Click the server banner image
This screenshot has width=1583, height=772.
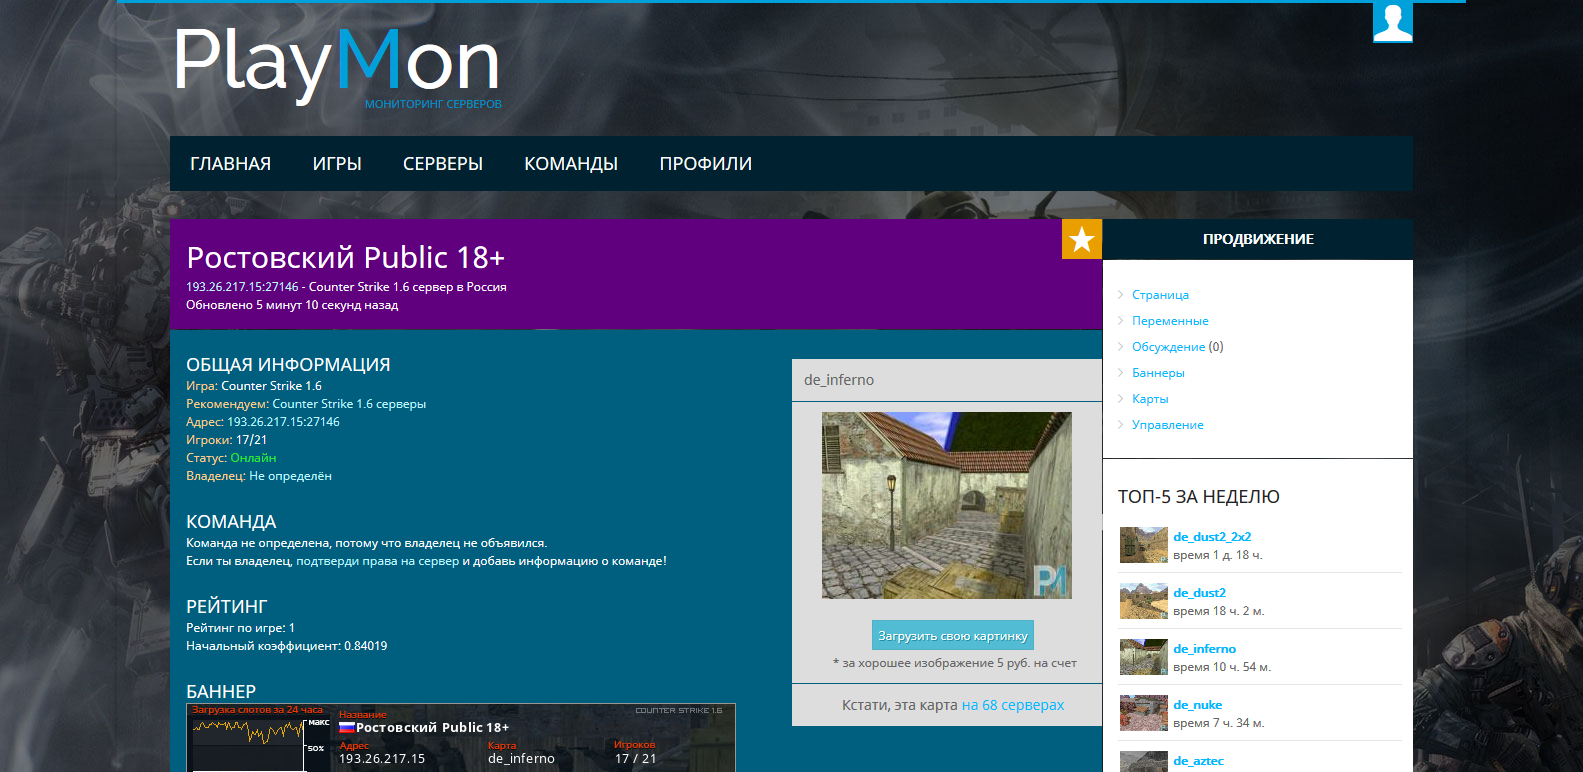click(461, 738)
